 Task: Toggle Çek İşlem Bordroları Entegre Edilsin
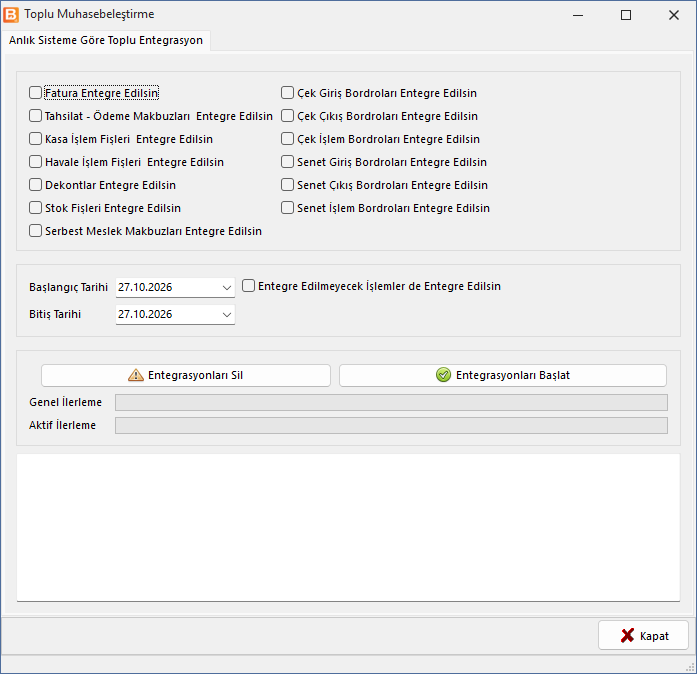287,139
